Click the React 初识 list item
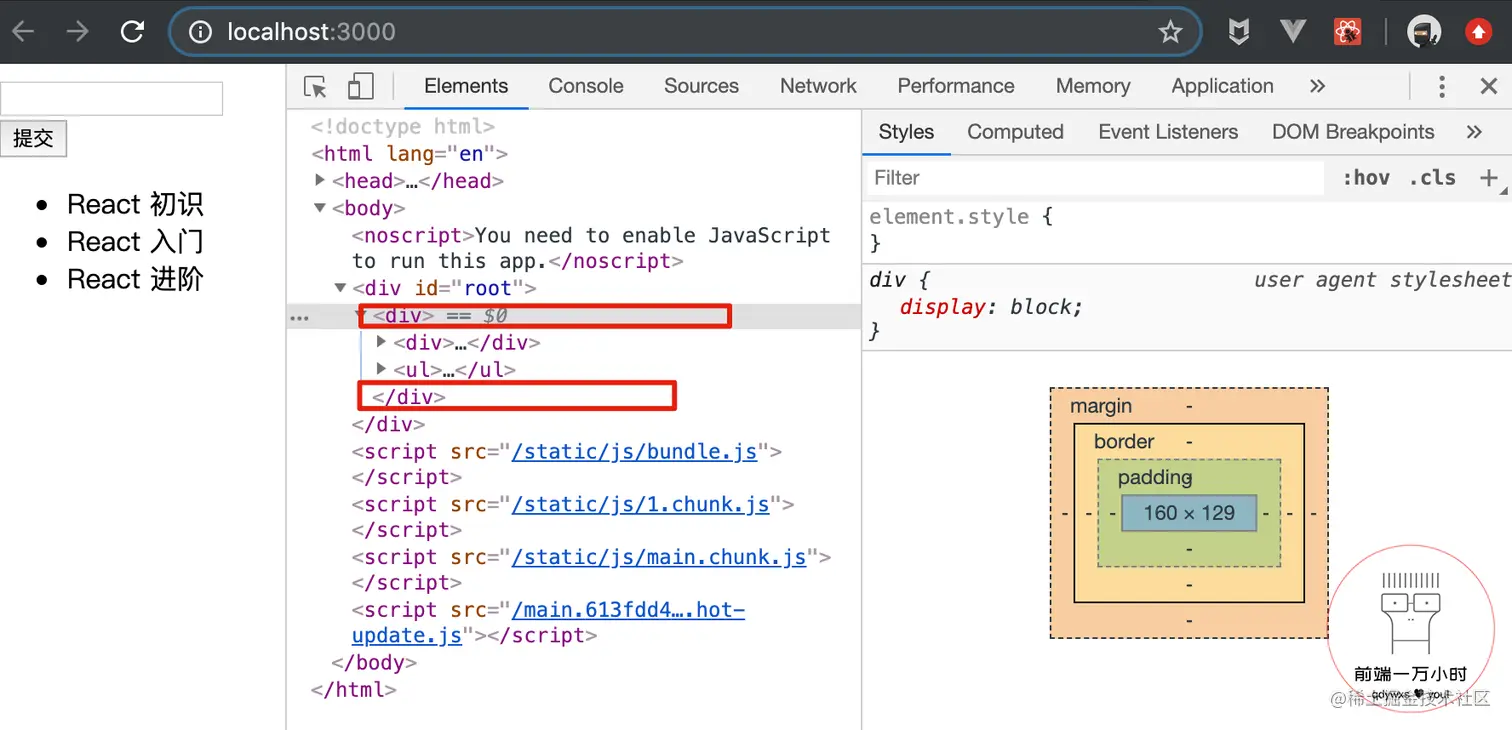 point(135,204)
